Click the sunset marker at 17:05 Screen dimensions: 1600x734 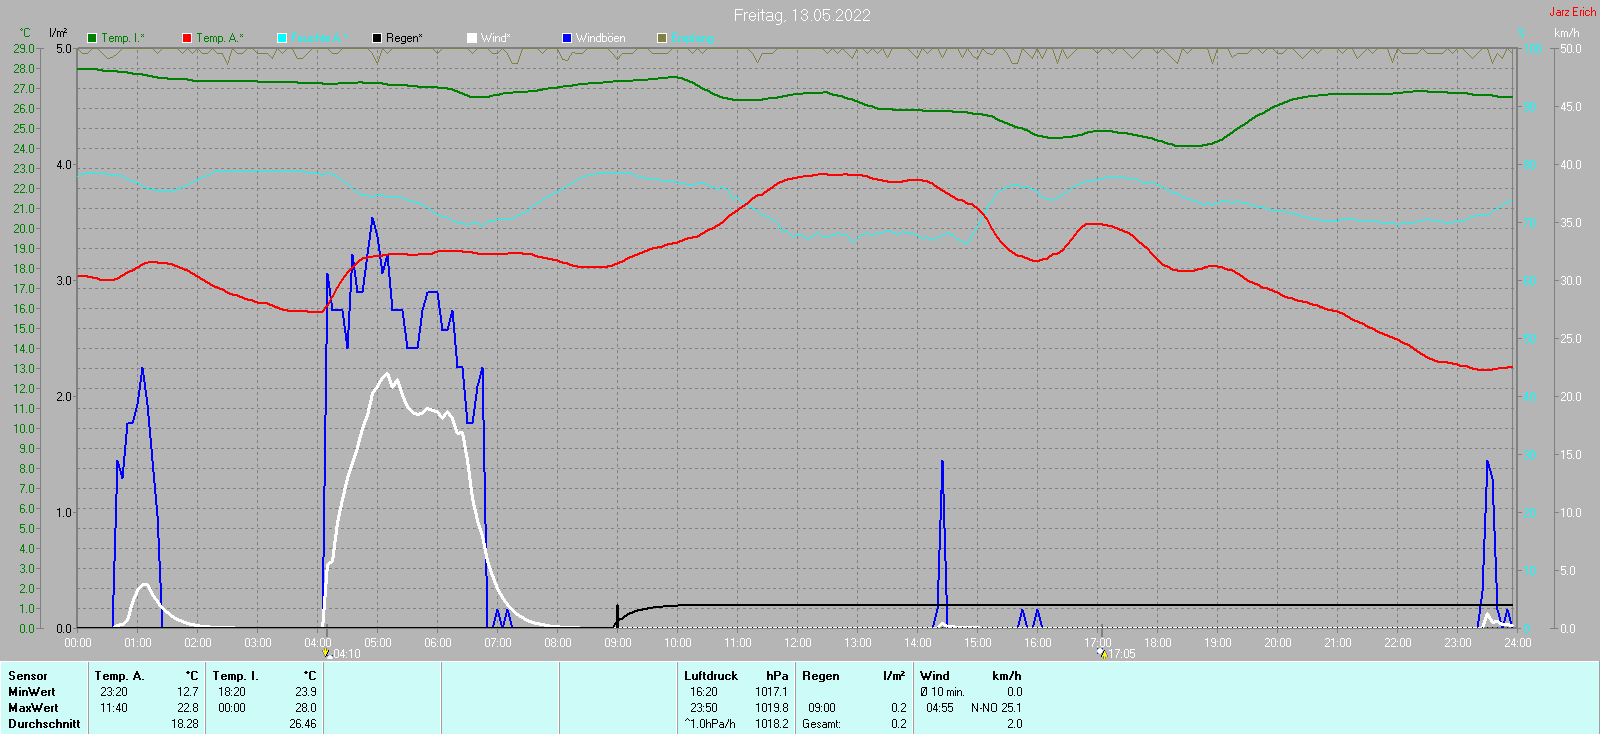coord(1102,653)
